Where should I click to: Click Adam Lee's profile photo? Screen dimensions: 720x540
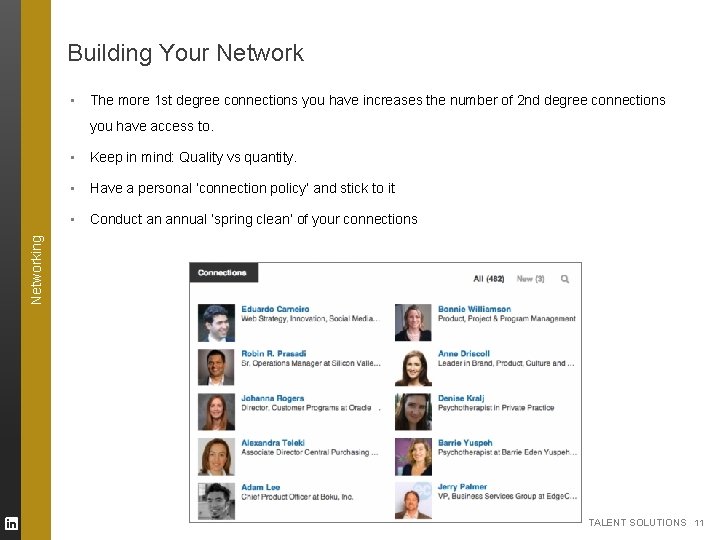coord(216,500)
